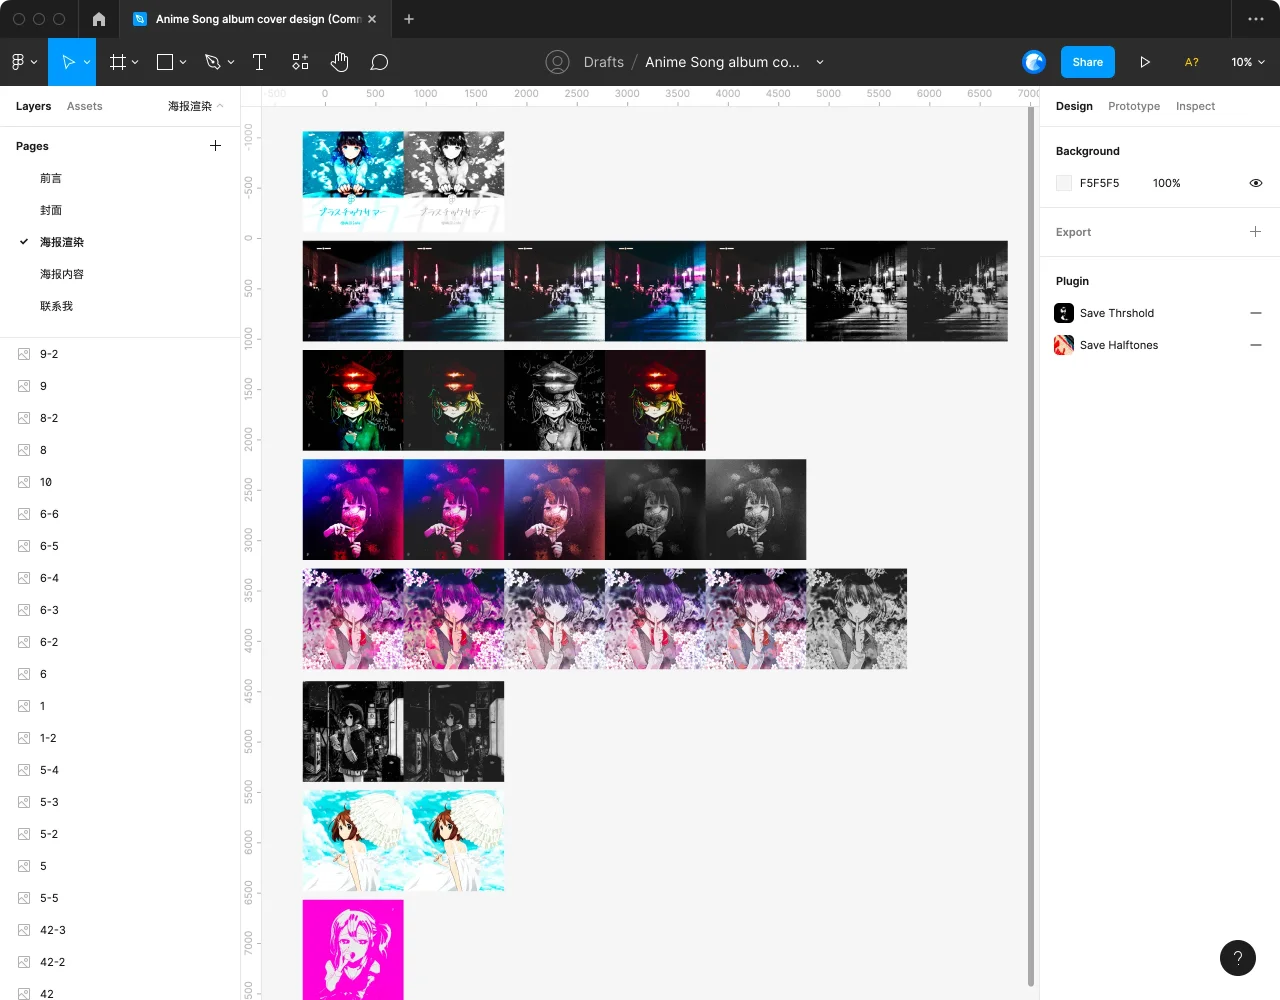Expand the Frame tool options arrow
Image resolution: width=1280 pixels, height=1000 pixels.
[x=135, y=62]
